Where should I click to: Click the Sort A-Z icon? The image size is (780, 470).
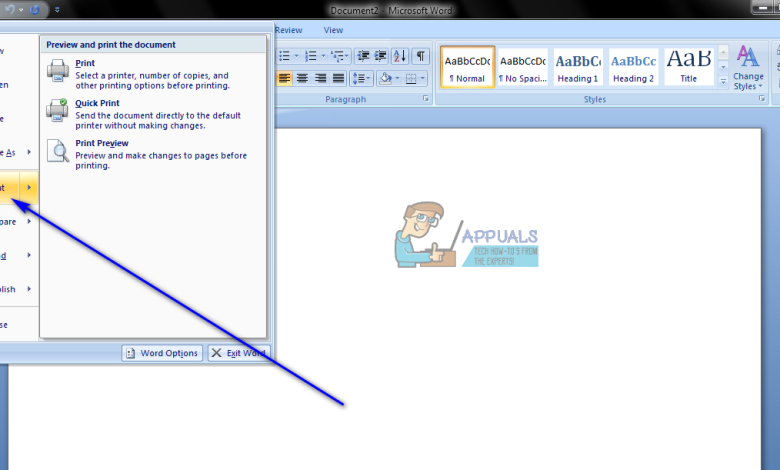(400, 56)
